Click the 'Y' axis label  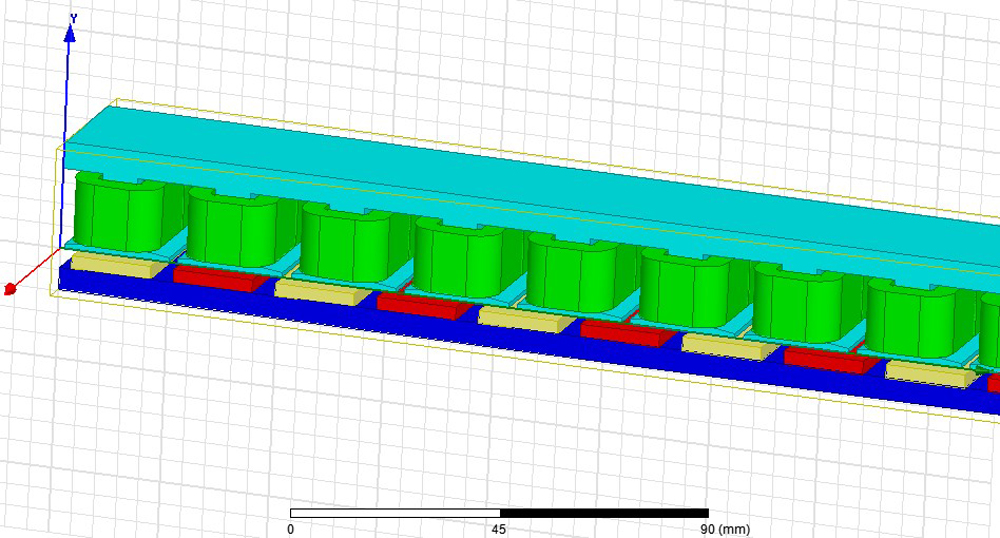coord(73,18)
